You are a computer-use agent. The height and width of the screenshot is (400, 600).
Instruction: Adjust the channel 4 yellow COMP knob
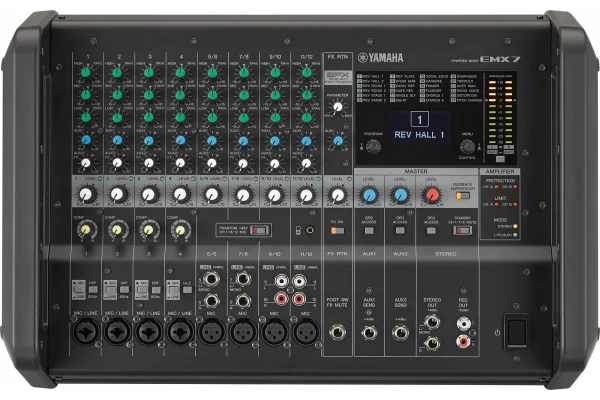(180, 230)
